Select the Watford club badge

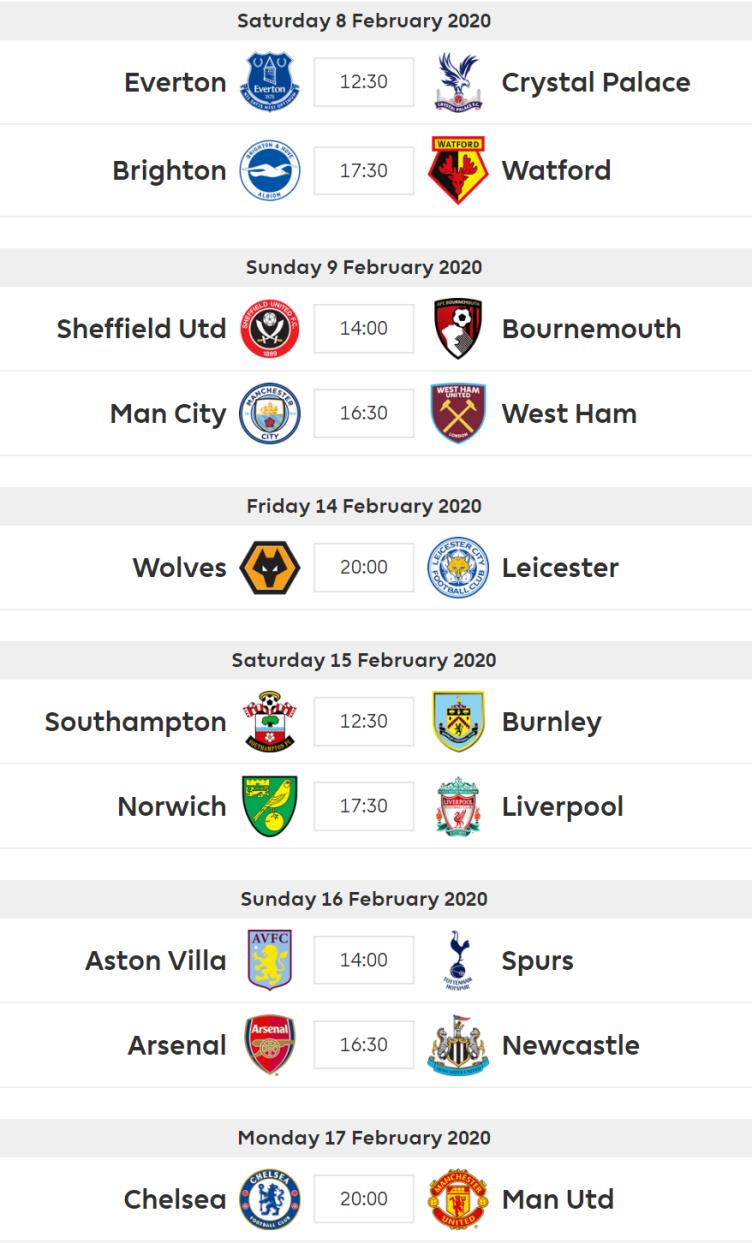458,170
